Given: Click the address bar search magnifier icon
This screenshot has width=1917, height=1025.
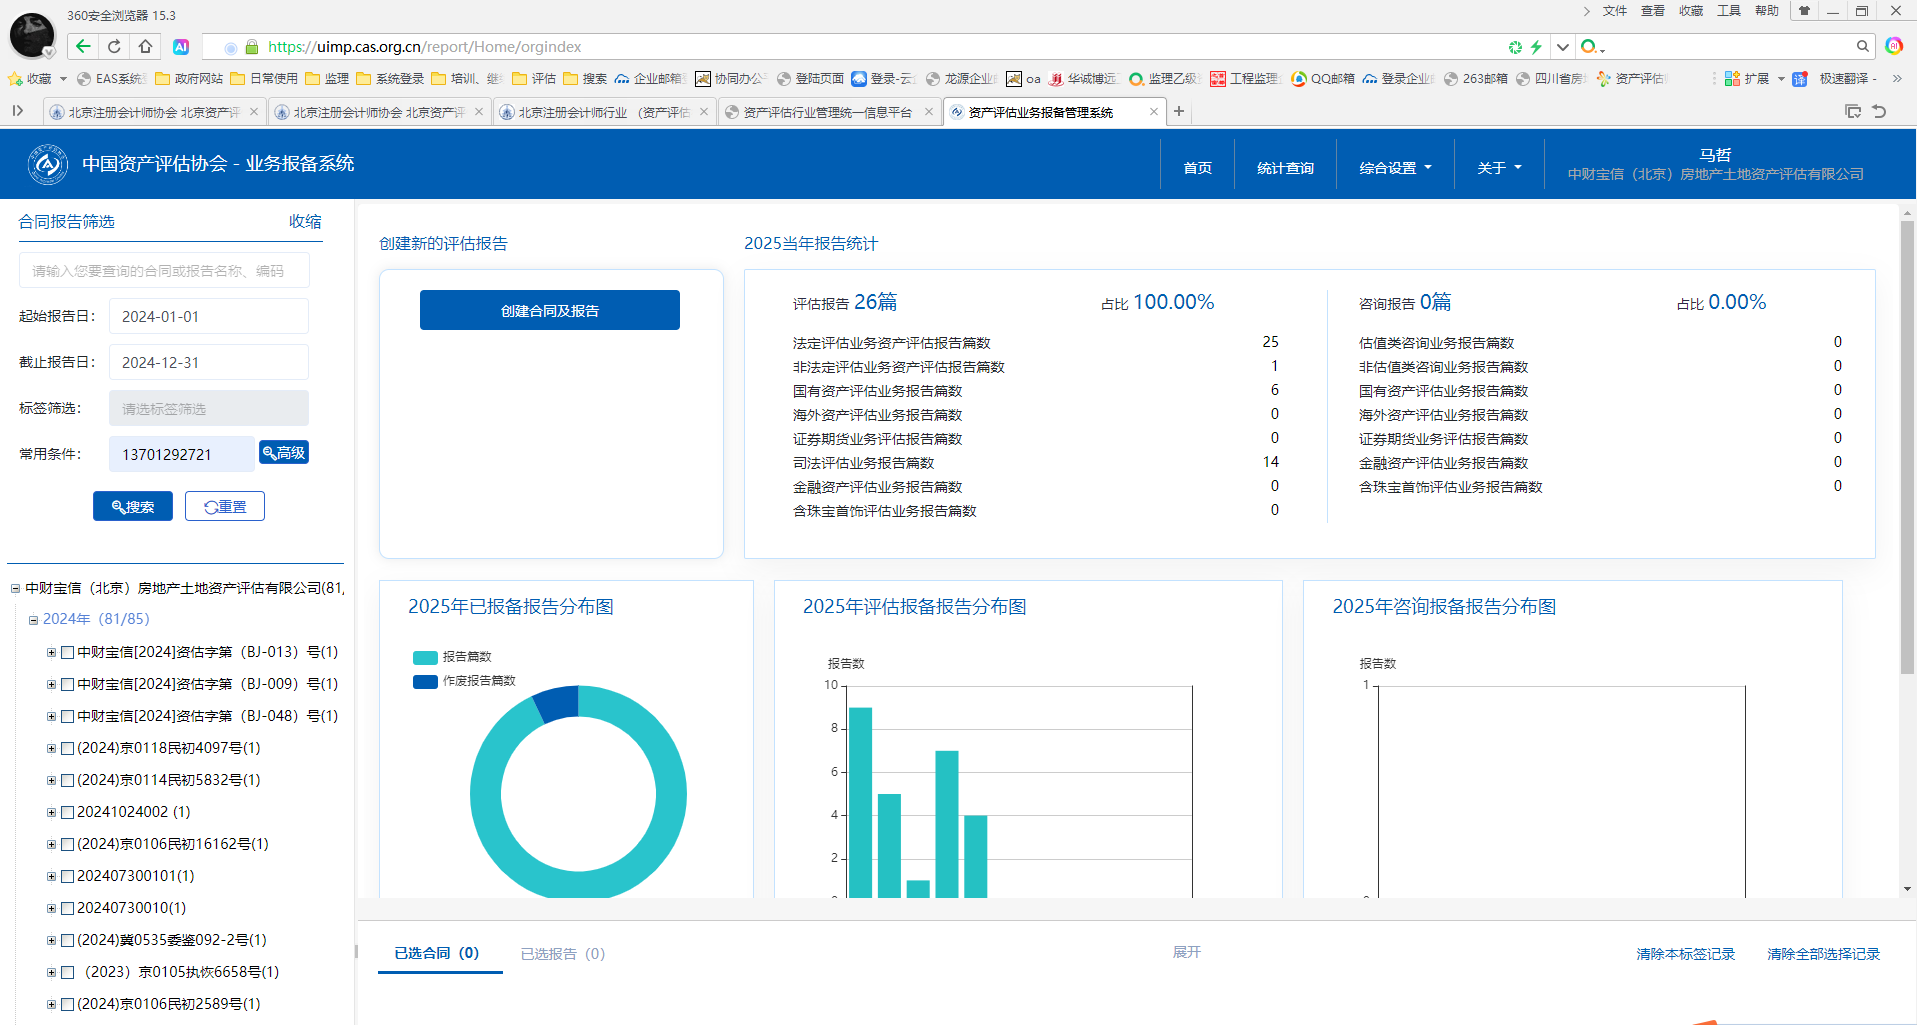Looking at the screenshot, I should 1862,46.
